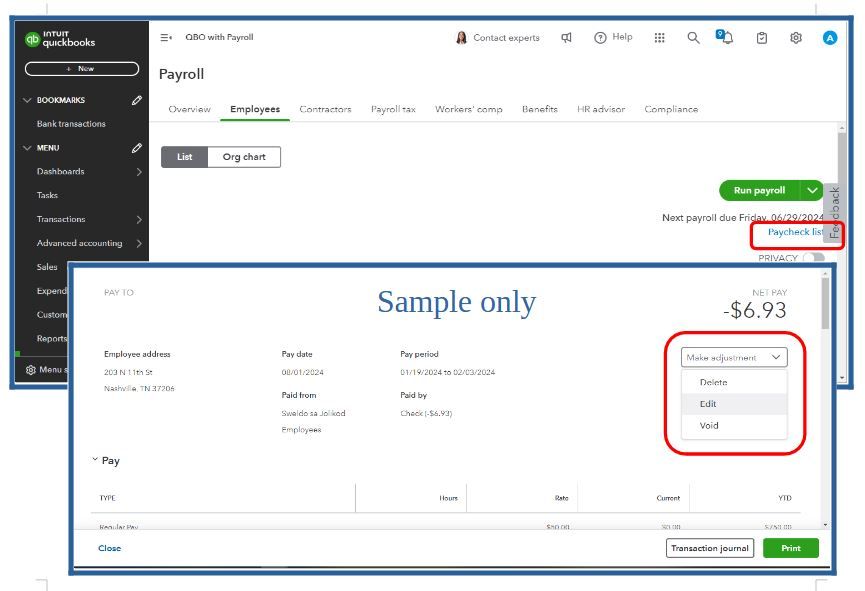
Task: Click the Feedback side tab
Action: click(834, 212)
